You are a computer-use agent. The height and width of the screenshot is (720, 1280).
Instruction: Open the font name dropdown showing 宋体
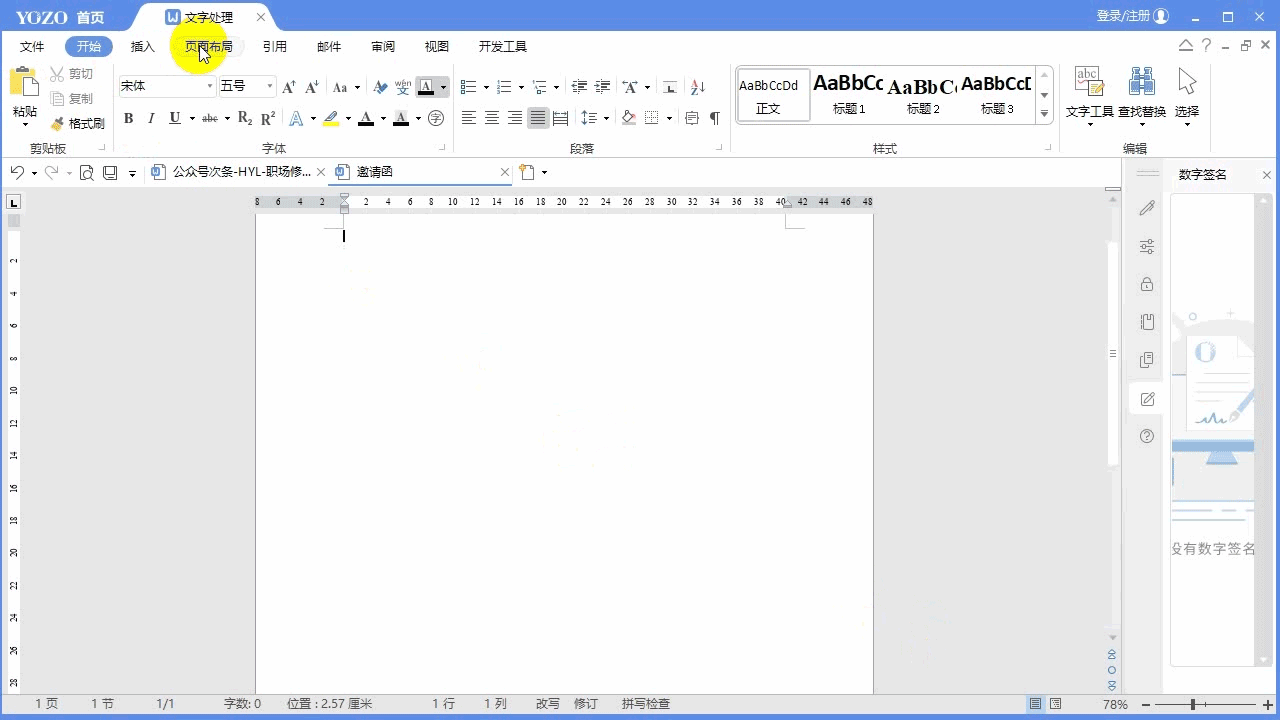[210, 87]
